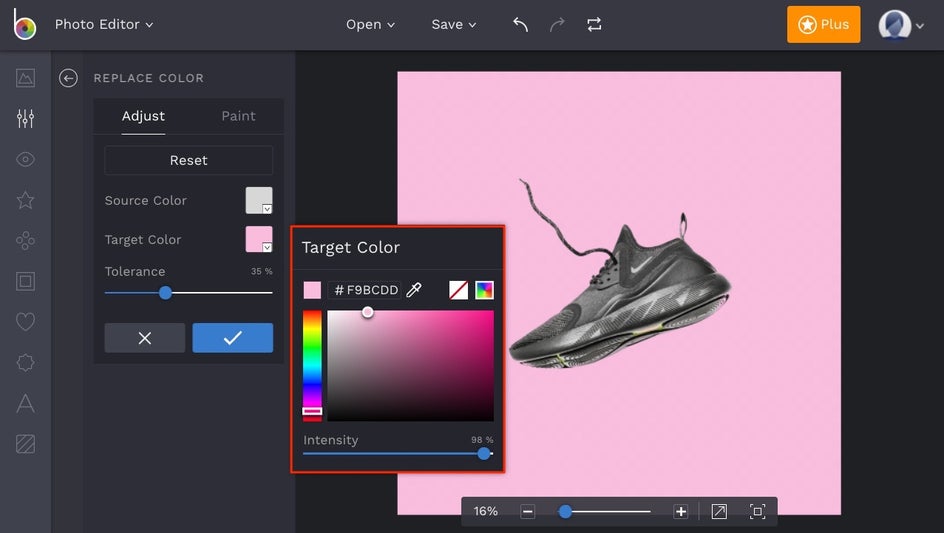Click the eyedropper tool in Target Color
This screenshot has height=533, width=944.
pos(414,290)
